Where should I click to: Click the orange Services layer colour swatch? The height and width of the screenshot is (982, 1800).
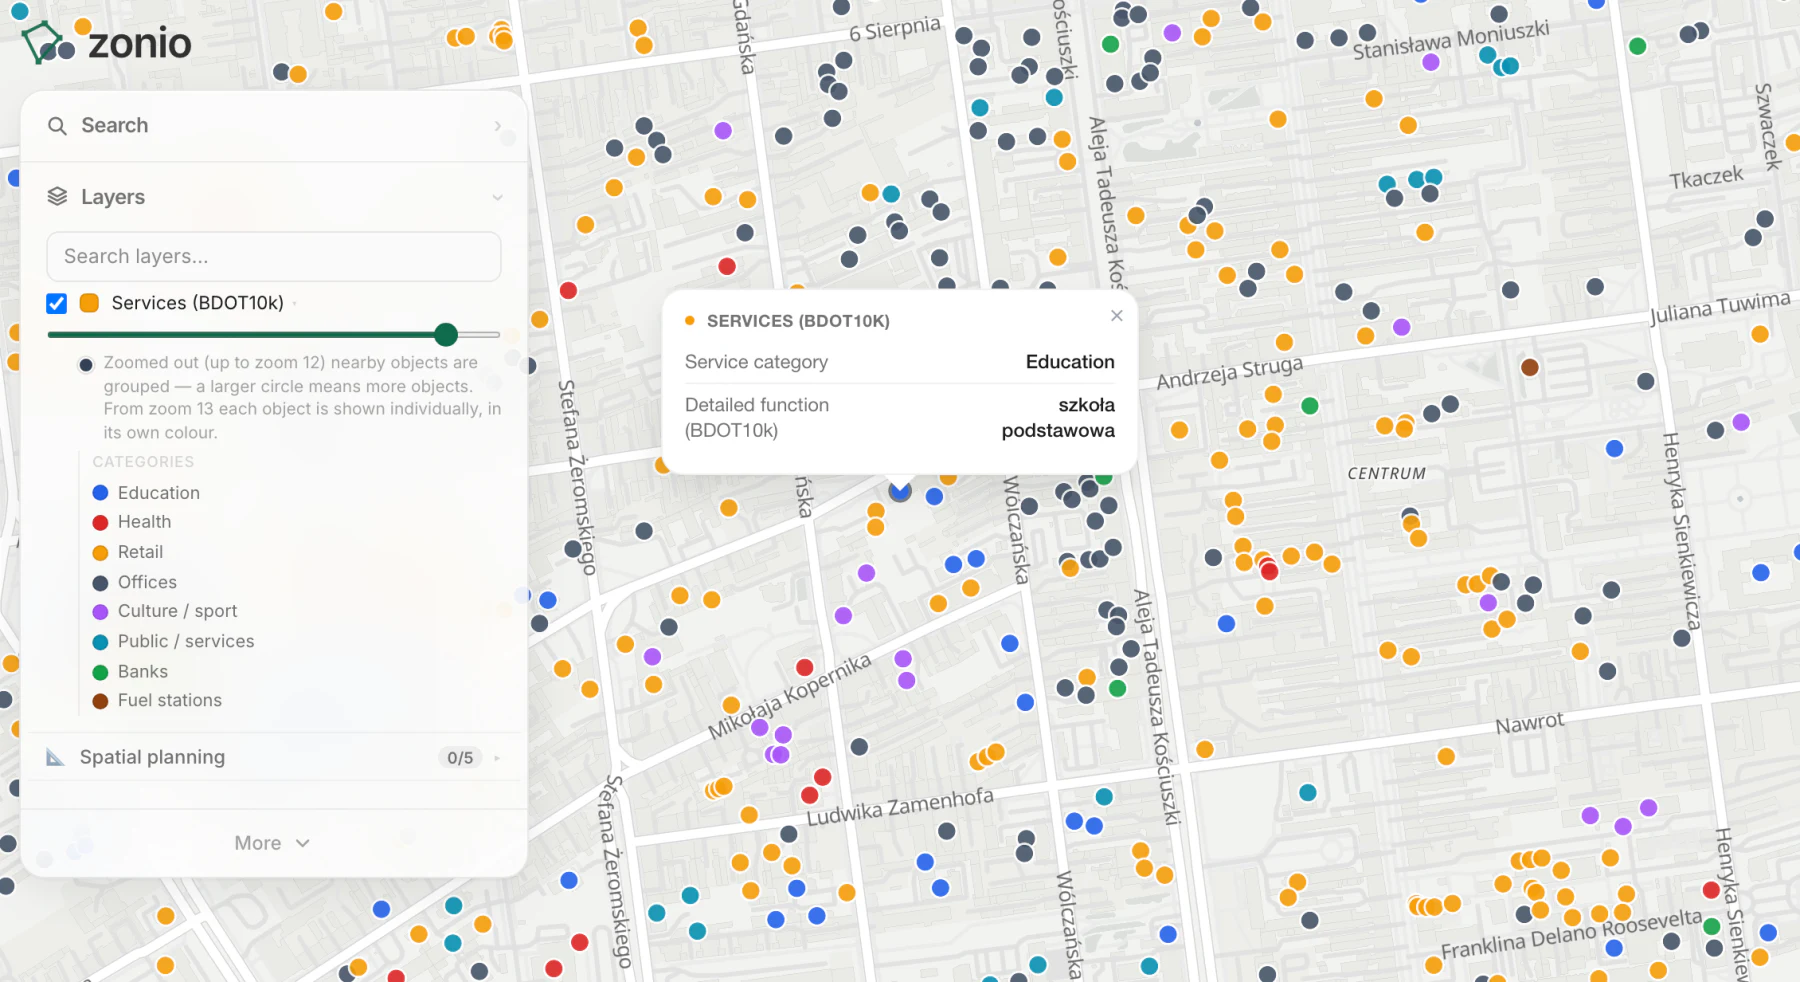point(89,303)
